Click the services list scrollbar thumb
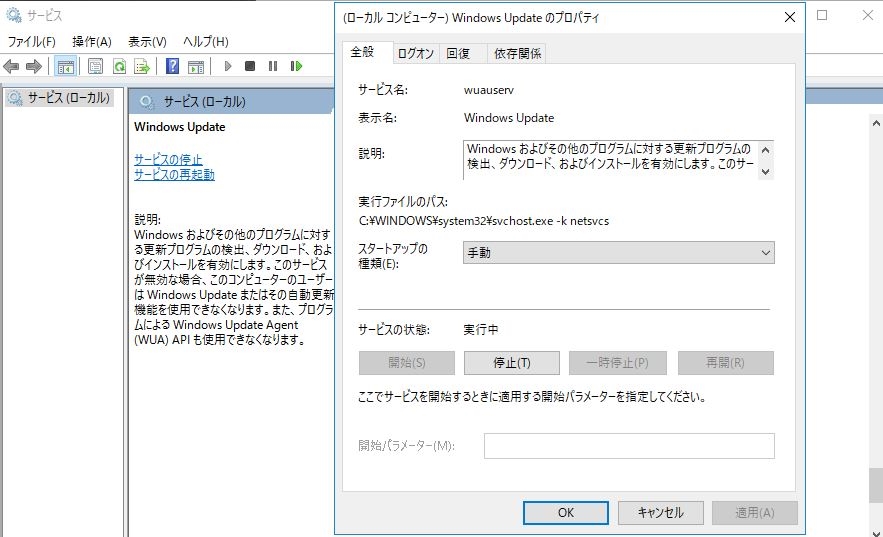Screen dimensions: 883x537 pos(876,485)
